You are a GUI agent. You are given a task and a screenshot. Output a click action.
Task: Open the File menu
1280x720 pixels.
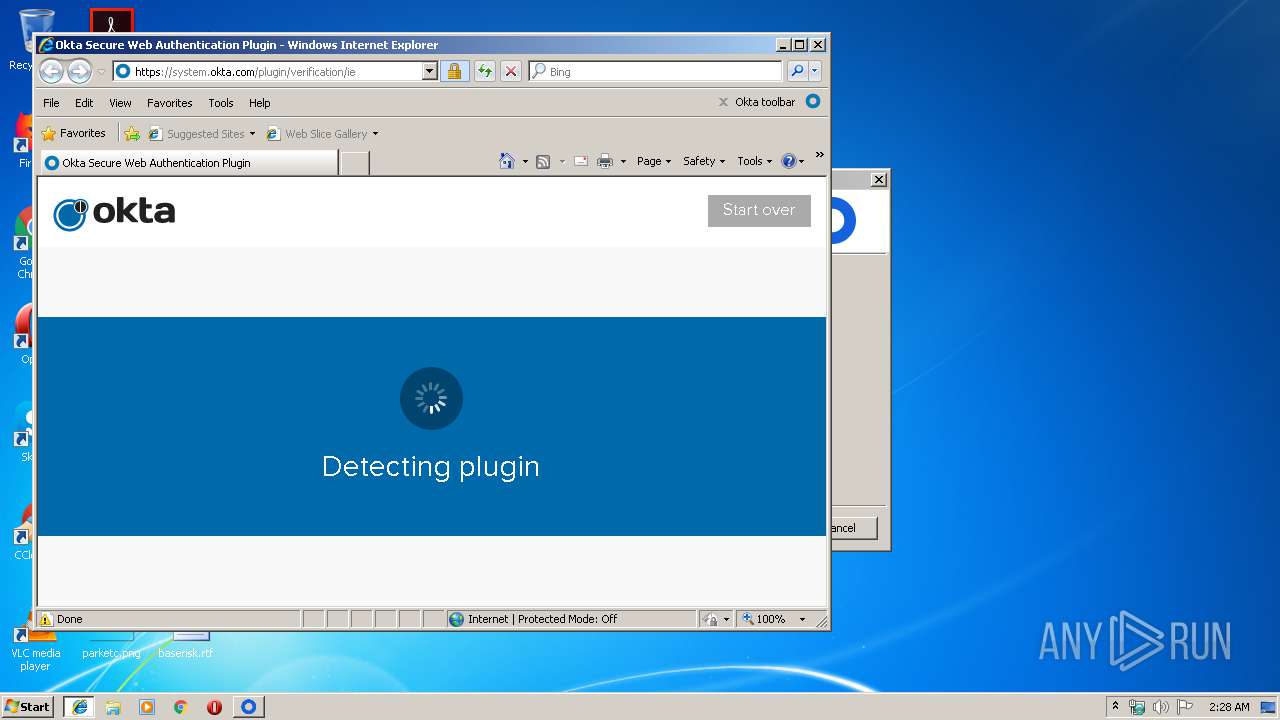51,103
